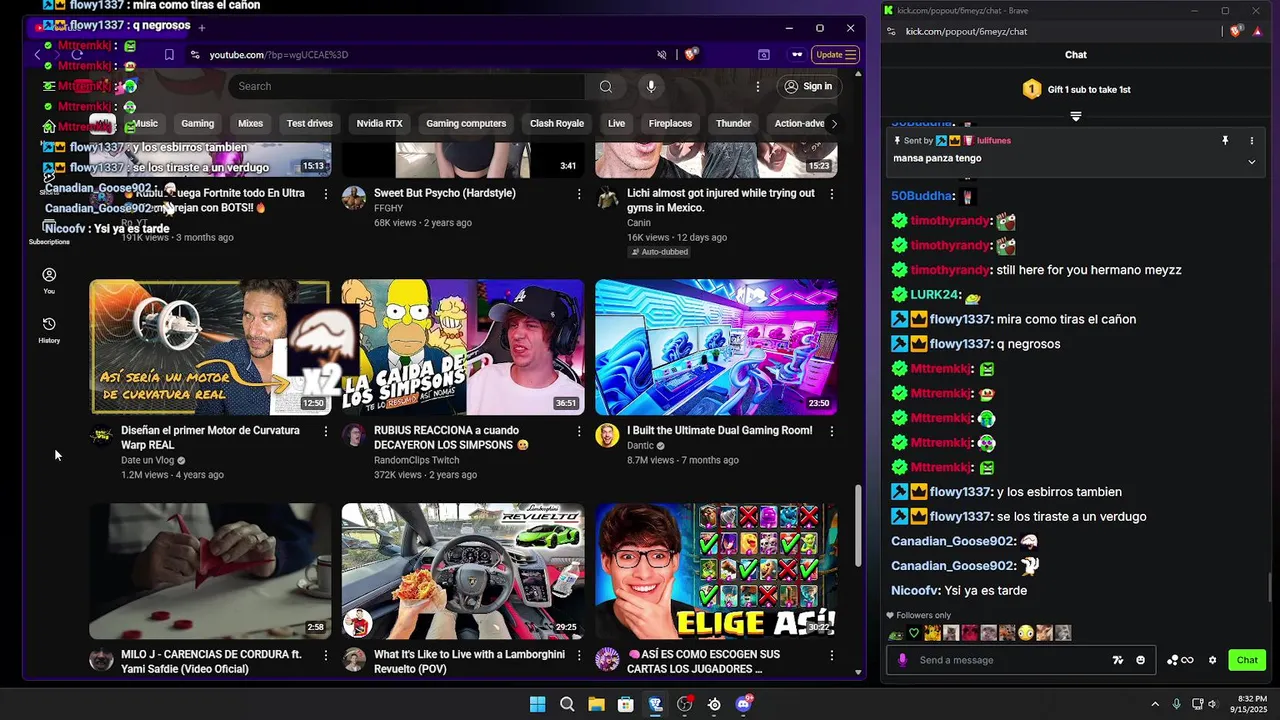Open the You section in YouTube sidebar
The height and width of the screenshot is (720, 1280).
[49, 280]
